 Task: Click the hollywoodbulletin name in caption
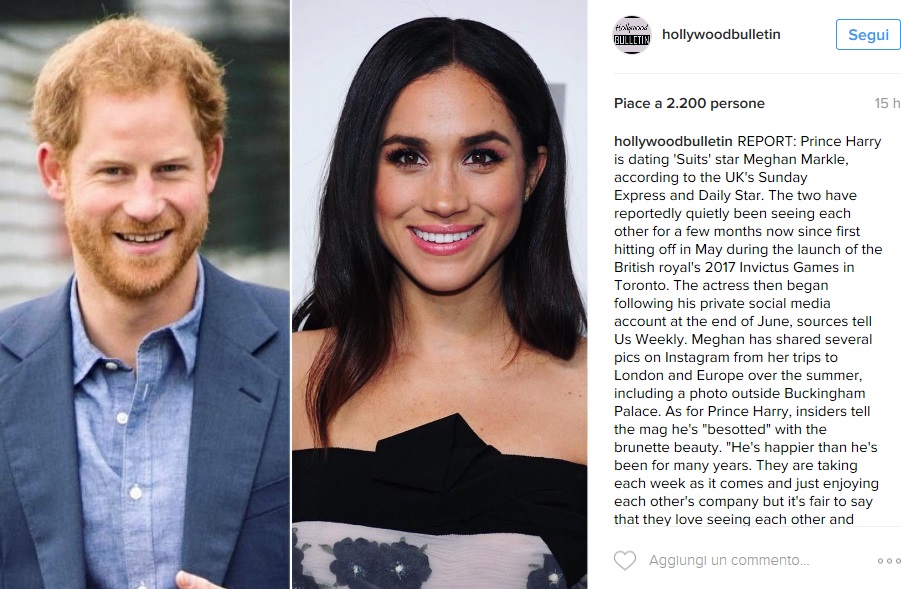tap(673, 141)
